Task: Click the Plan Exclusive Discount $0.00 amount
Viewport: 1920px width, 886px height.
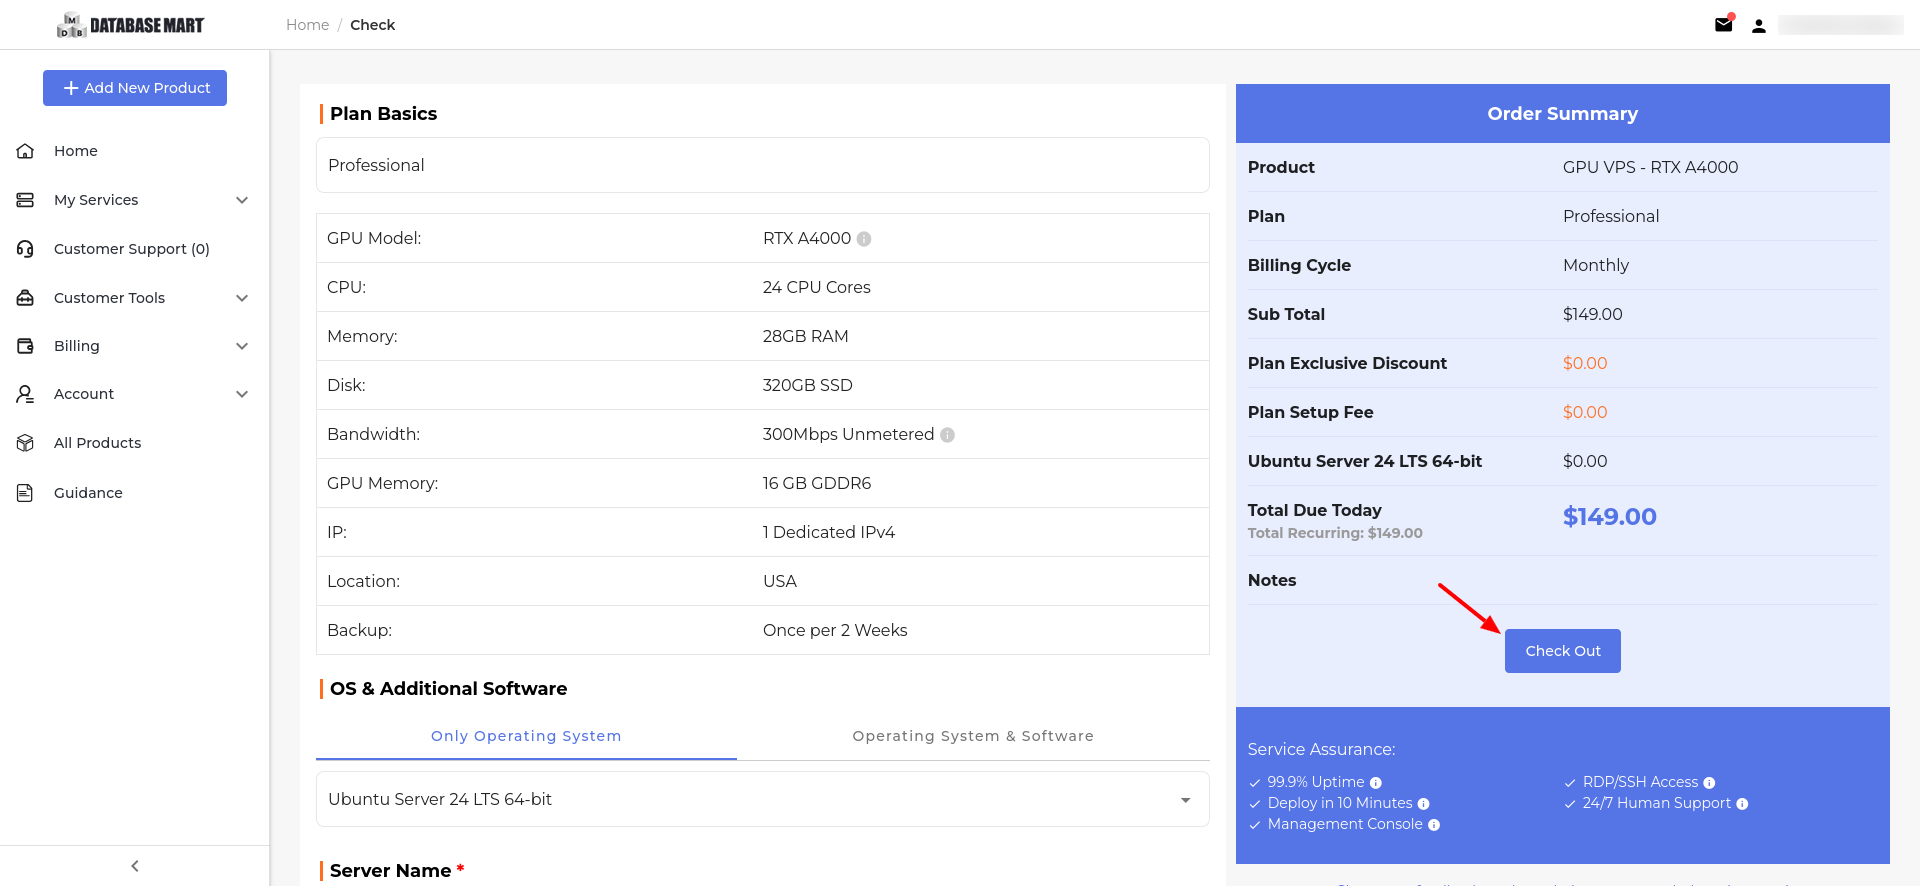Action: (1585, 363)
